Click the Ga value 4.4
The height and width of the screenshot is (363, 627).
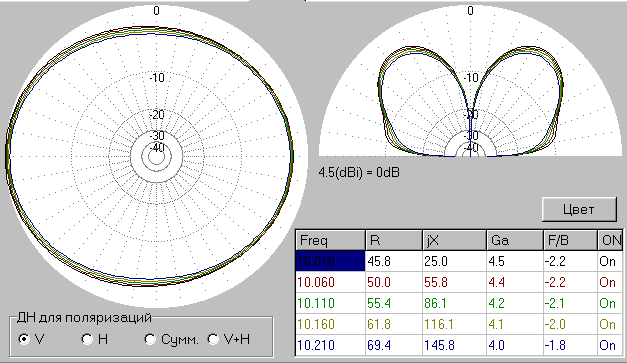click(515, 282)
